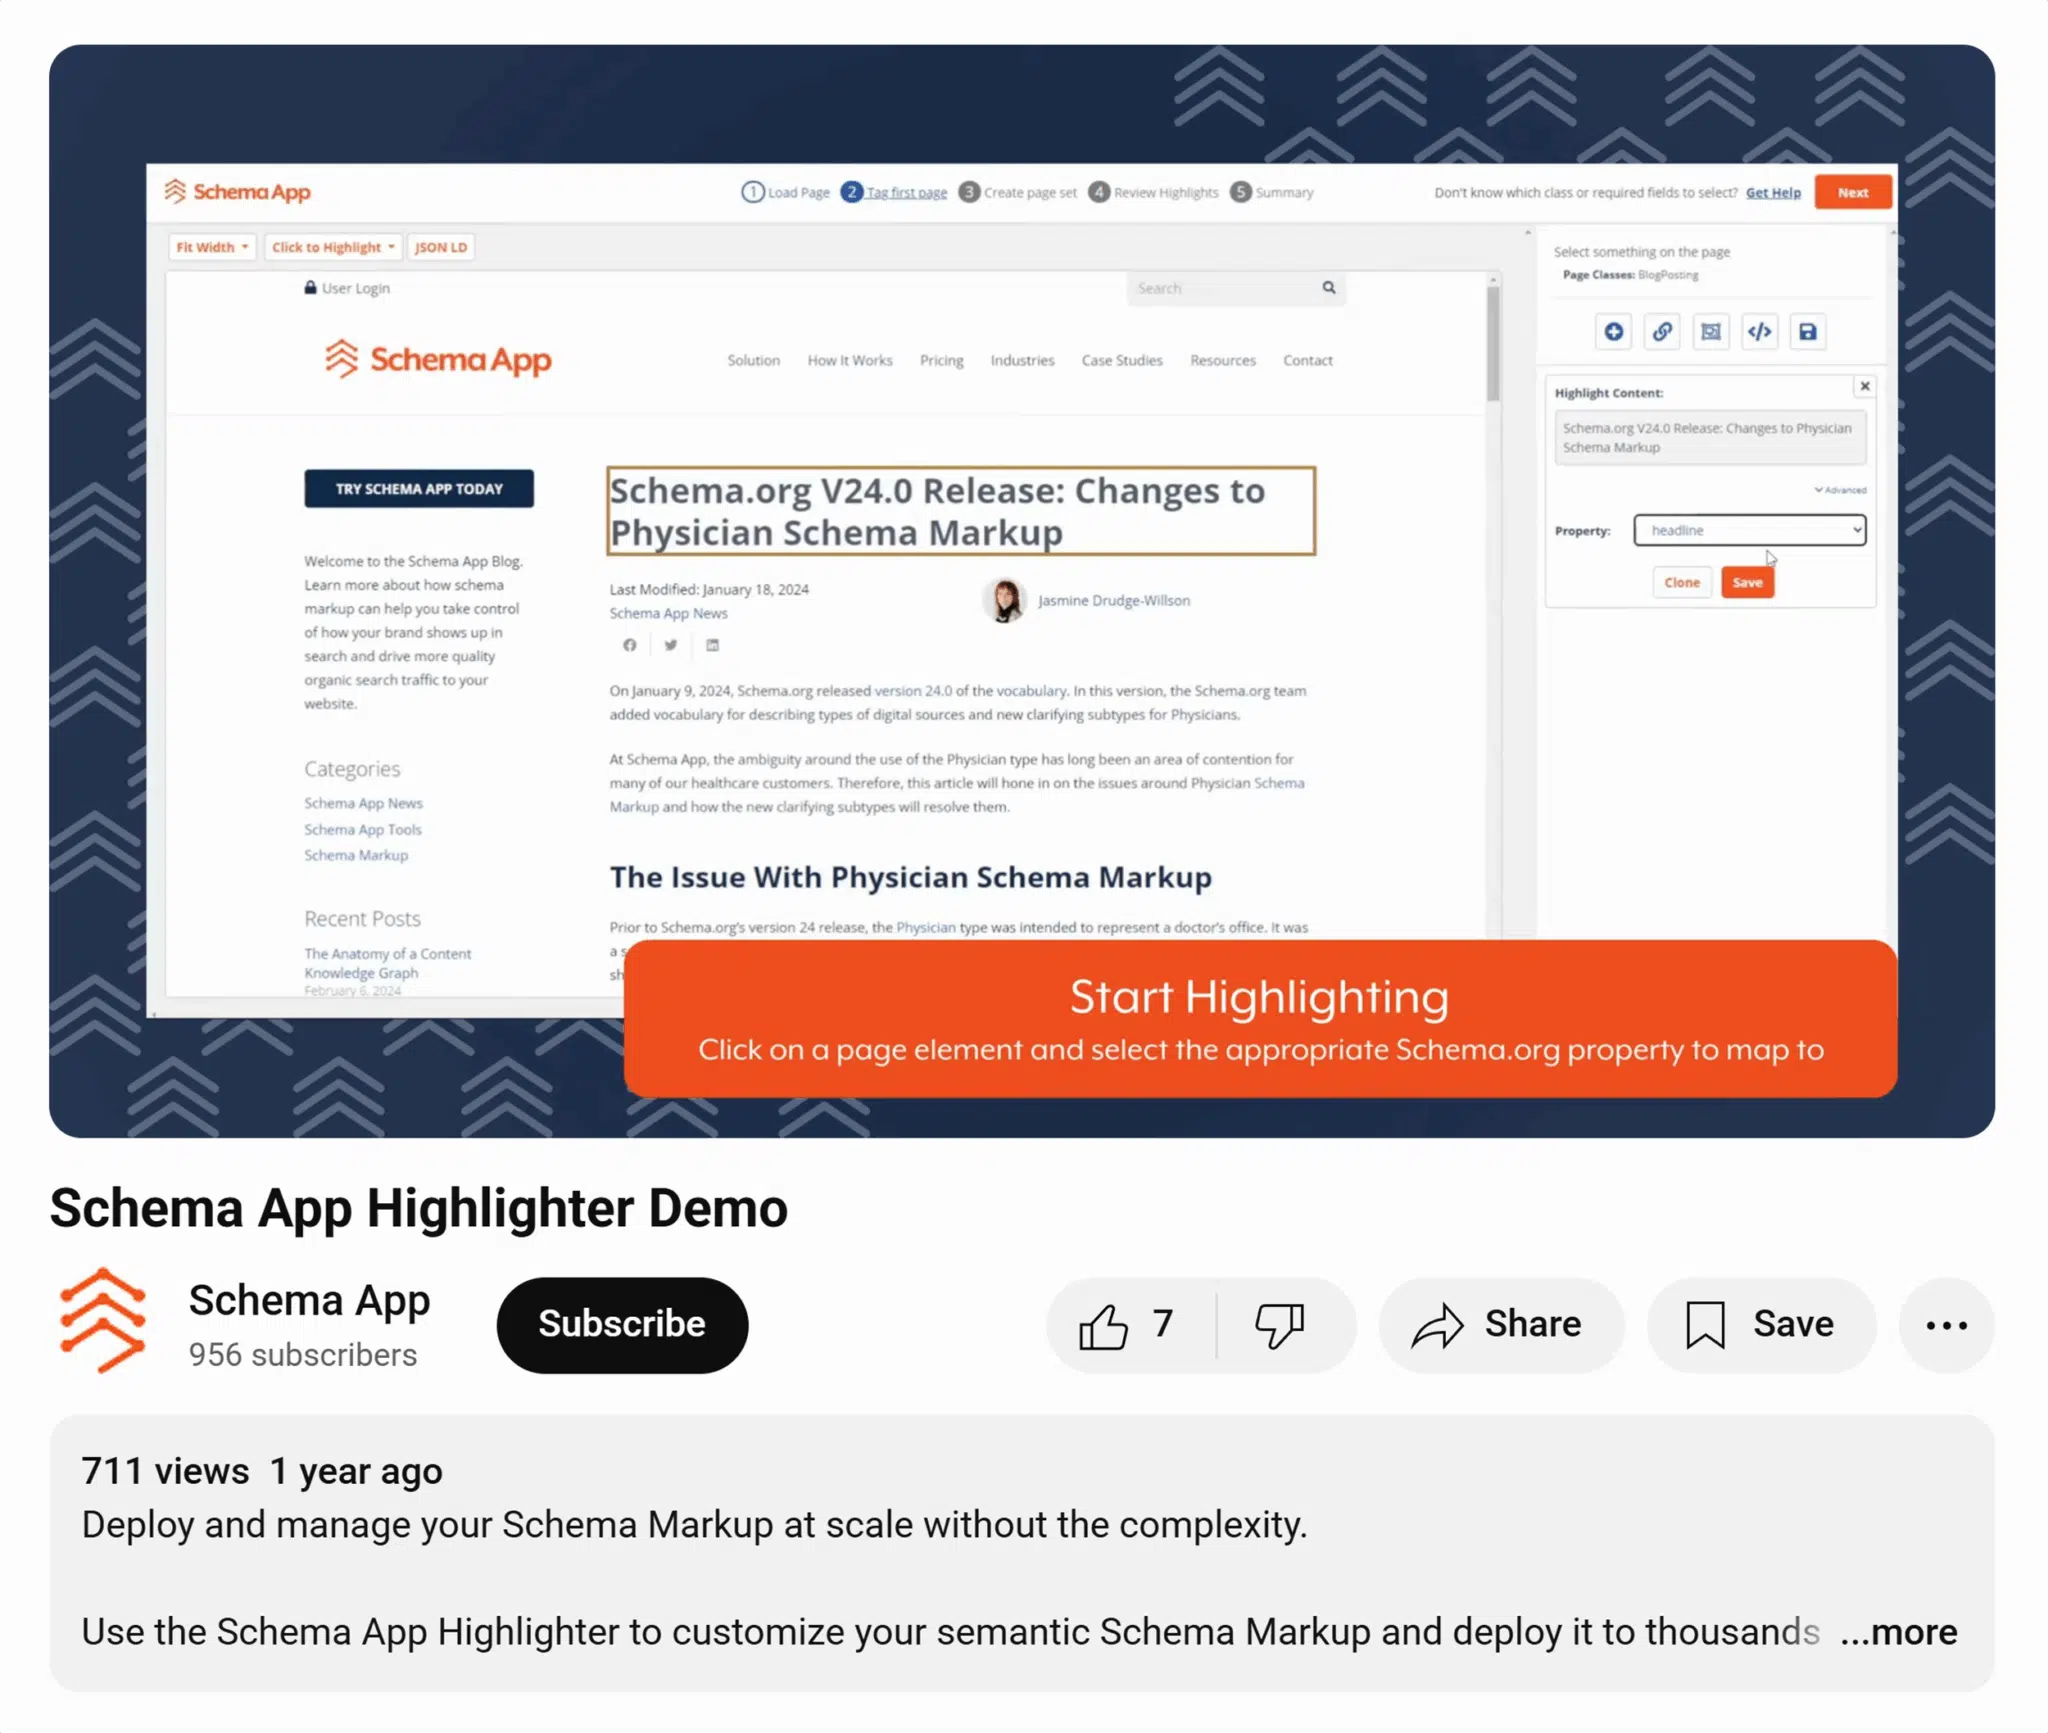
Task: Click the embedded page vertical scrollbar
Action: [x=1492, y=343]
